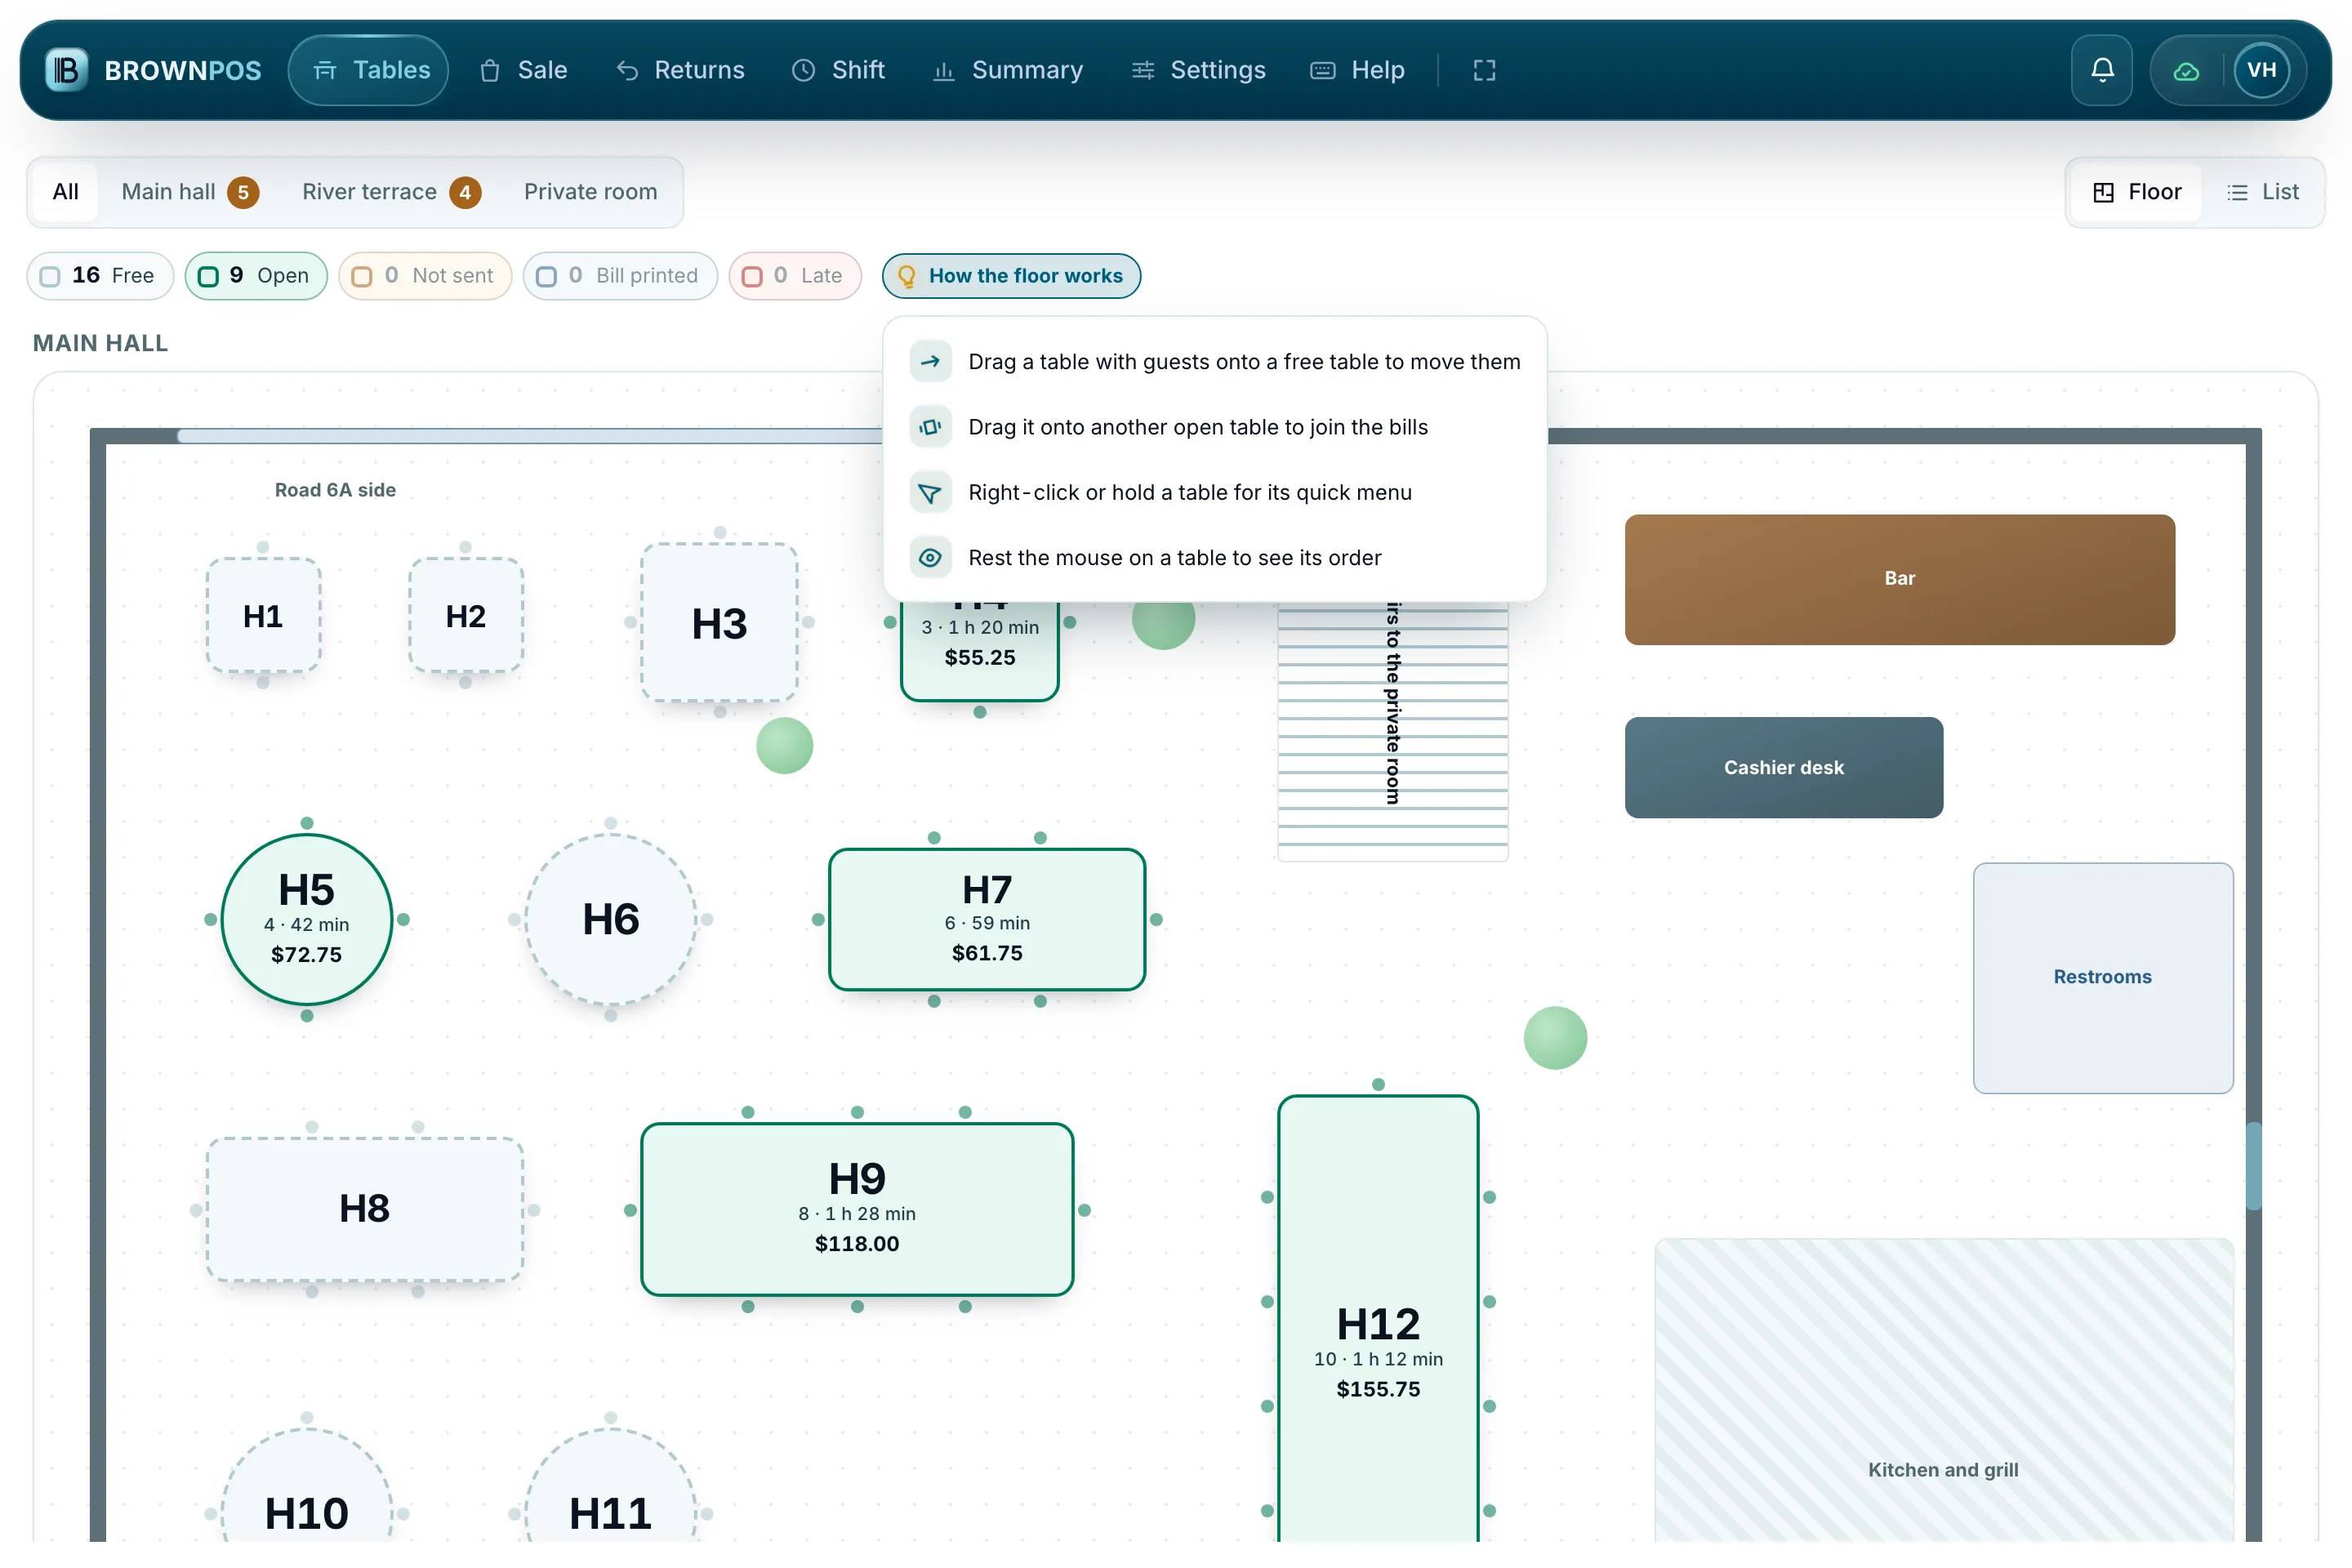This screenshot has width=2352, height=1568.
Task: Open round table H5
Action: [x=306, y=919]
